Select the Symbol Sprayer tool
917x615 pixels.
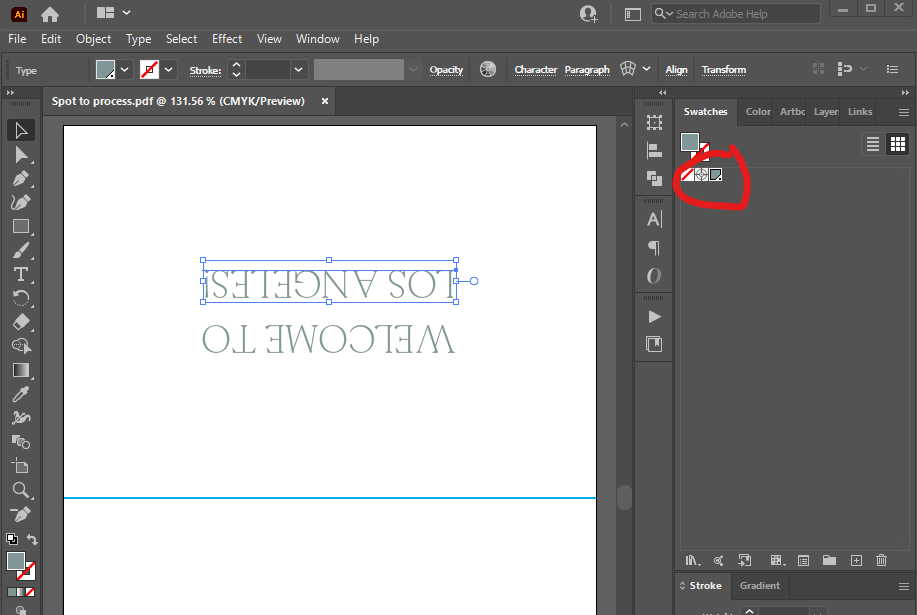20,418
